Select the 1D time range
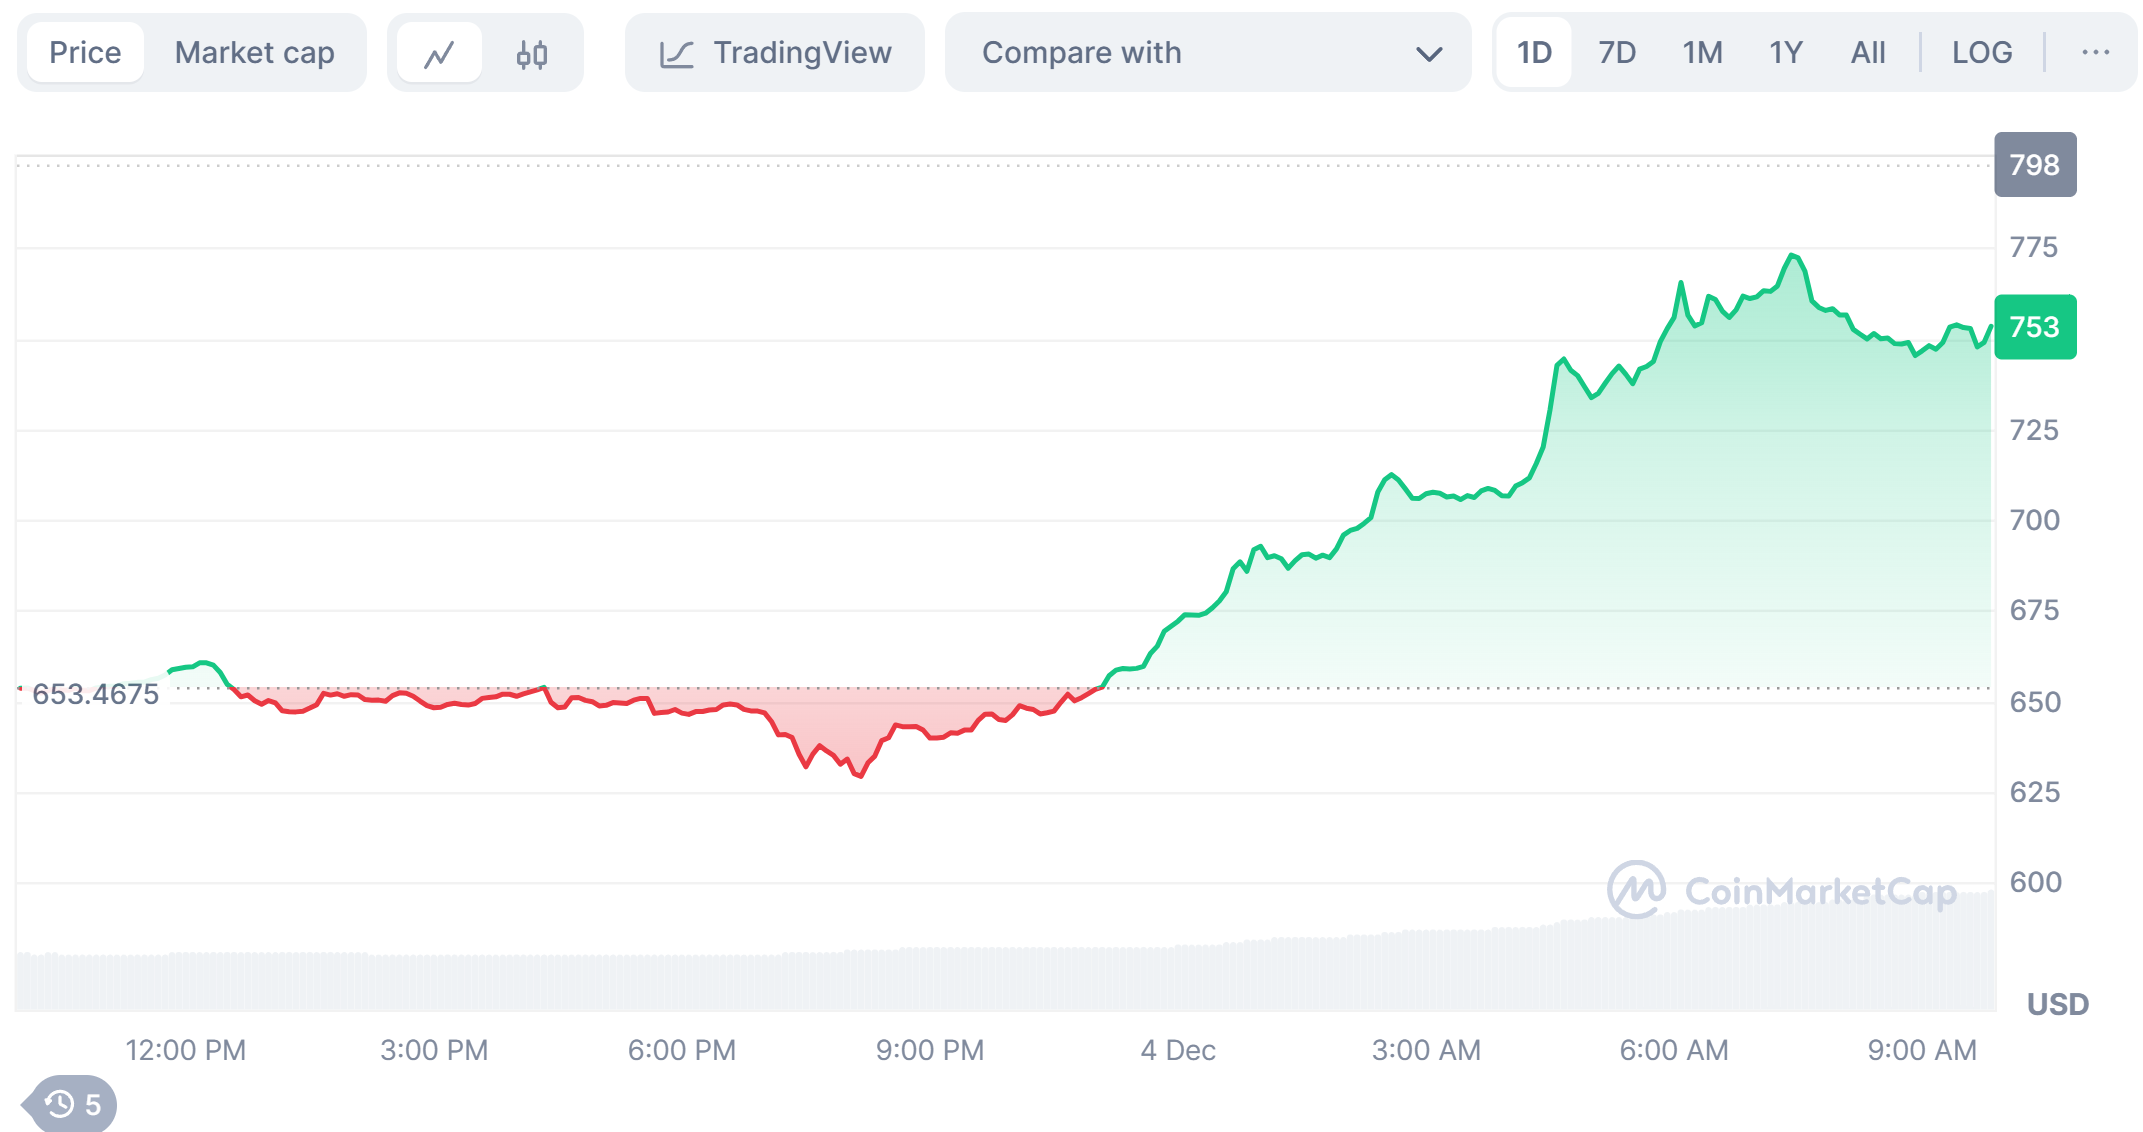This screenshot has height=1132, width=2143. (x=1534, y=53)
